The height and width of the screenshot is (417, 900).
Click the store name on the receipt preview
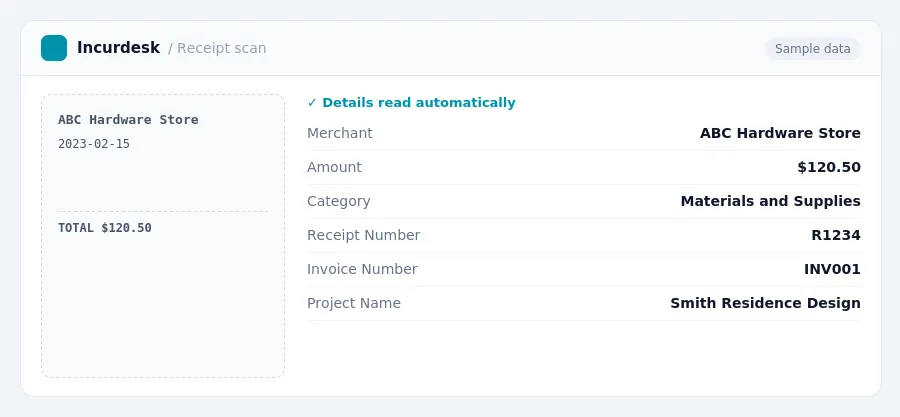click(x=128, y=119)
